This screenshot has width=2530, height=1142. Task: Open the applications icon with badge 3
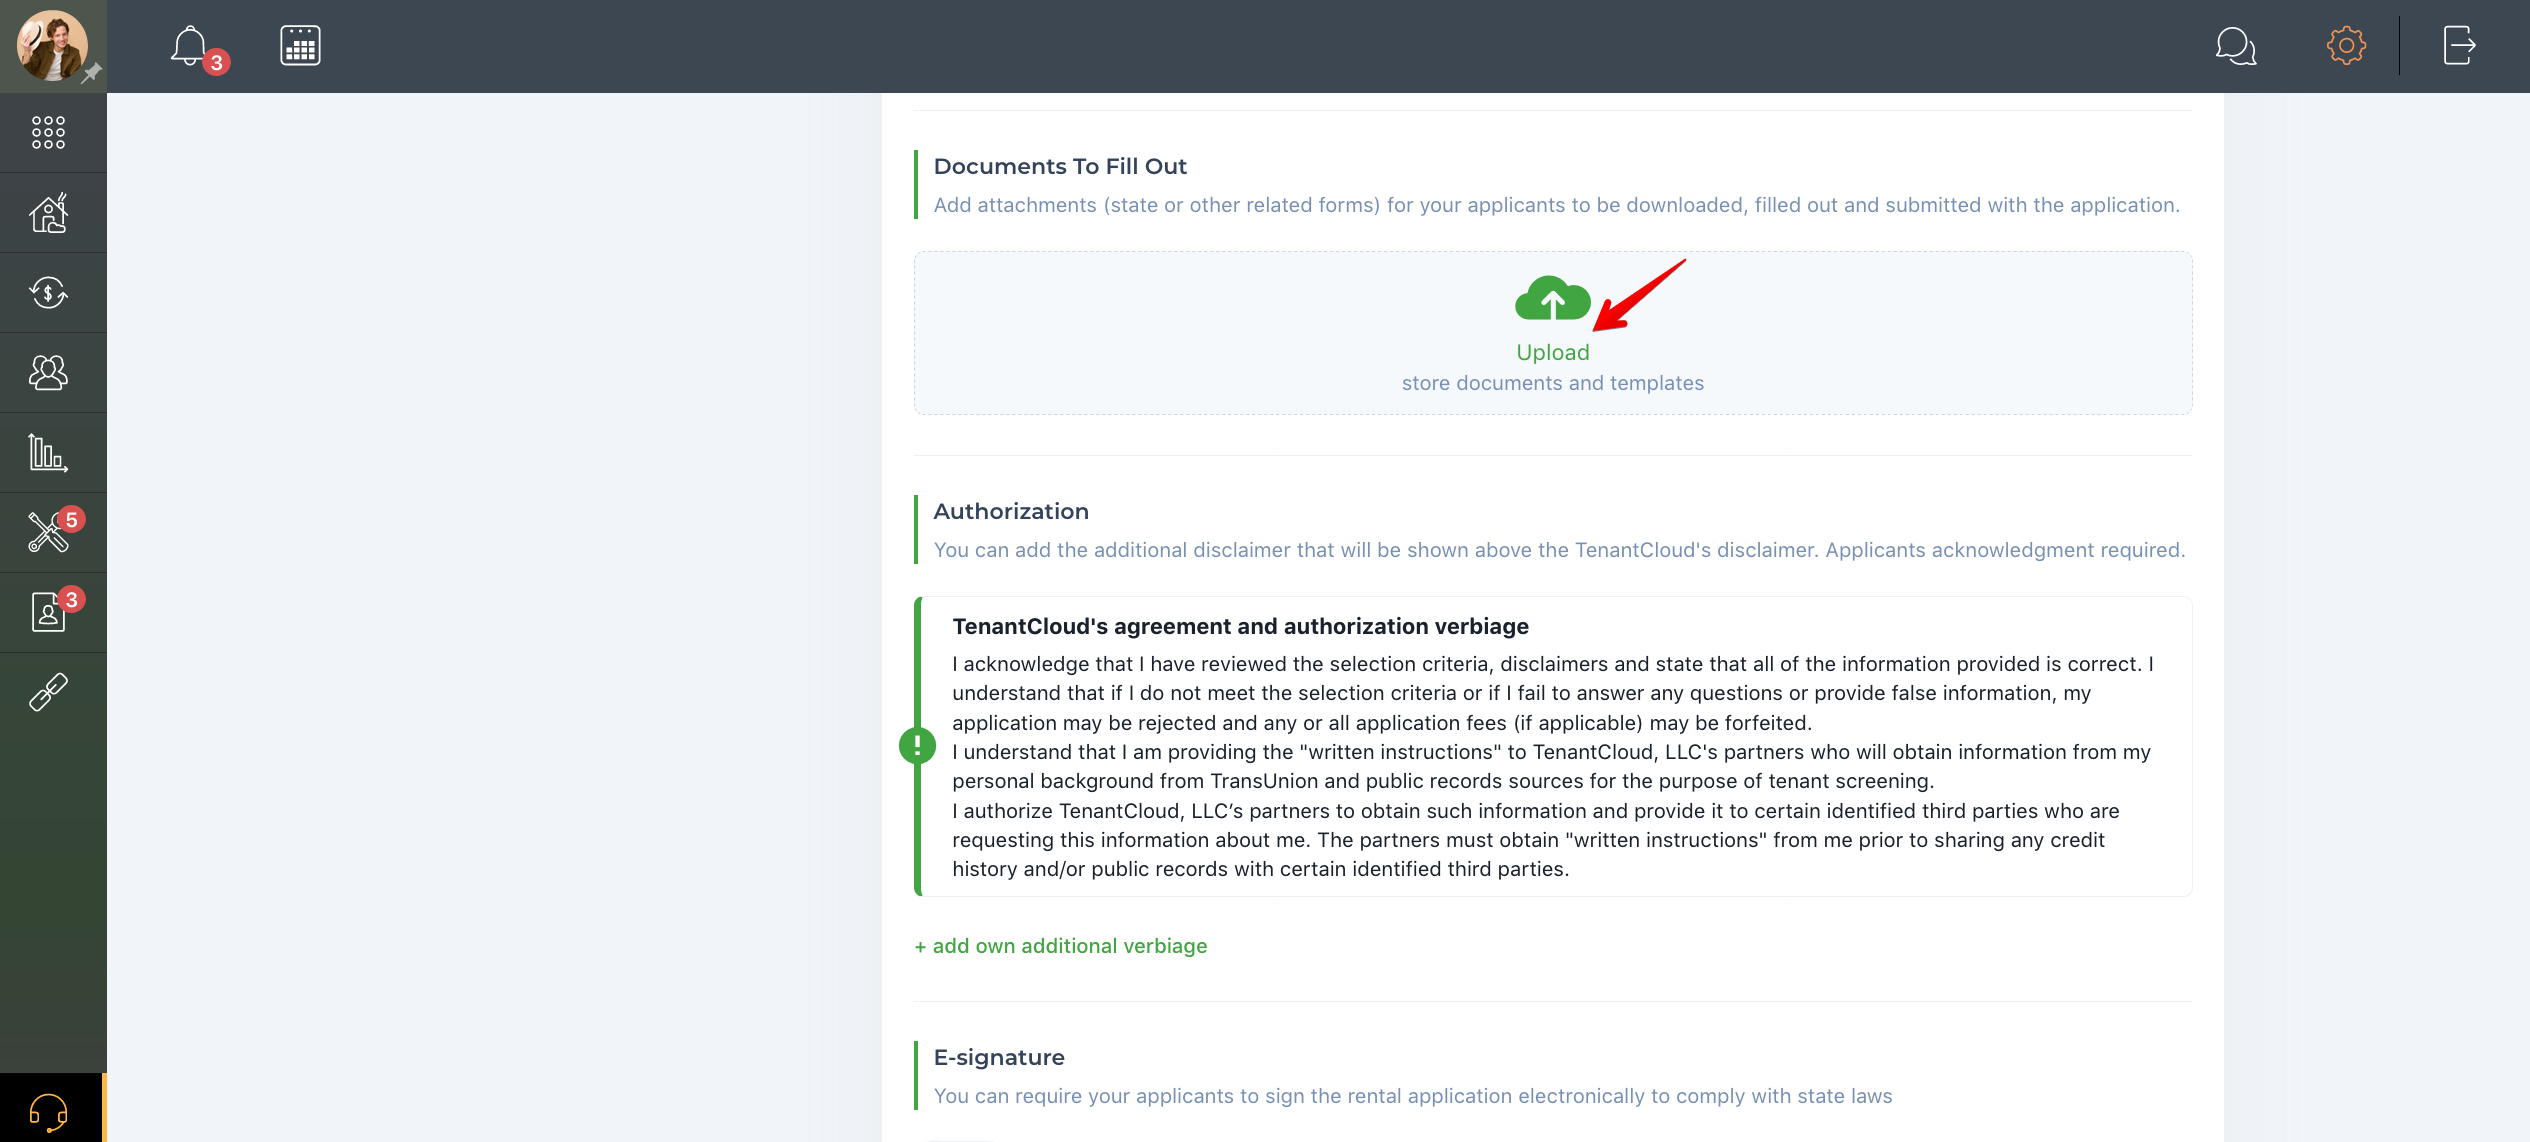pos(48,612)
